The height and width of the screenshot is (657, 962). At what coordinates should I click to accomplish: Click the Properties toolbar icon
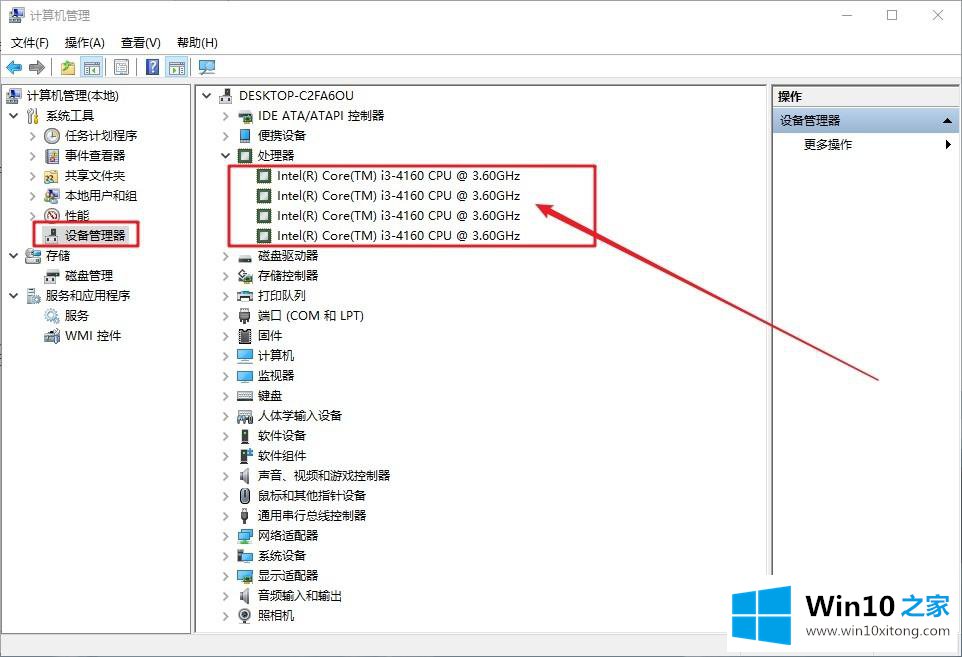pyautogui.click(x=121, y=67)
